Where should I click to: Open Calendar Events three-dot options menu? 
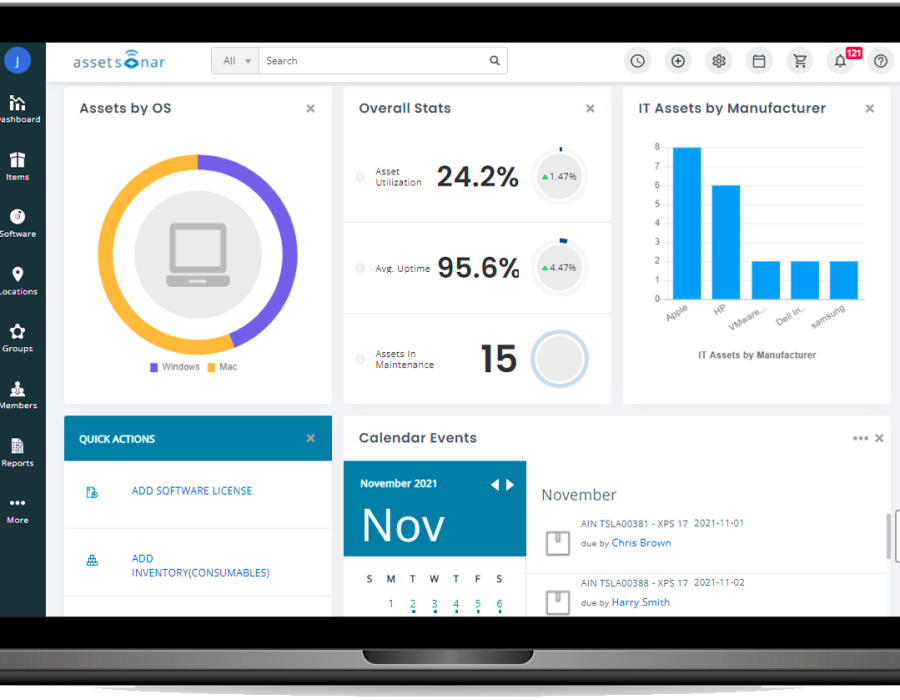(x=860, y=438)
